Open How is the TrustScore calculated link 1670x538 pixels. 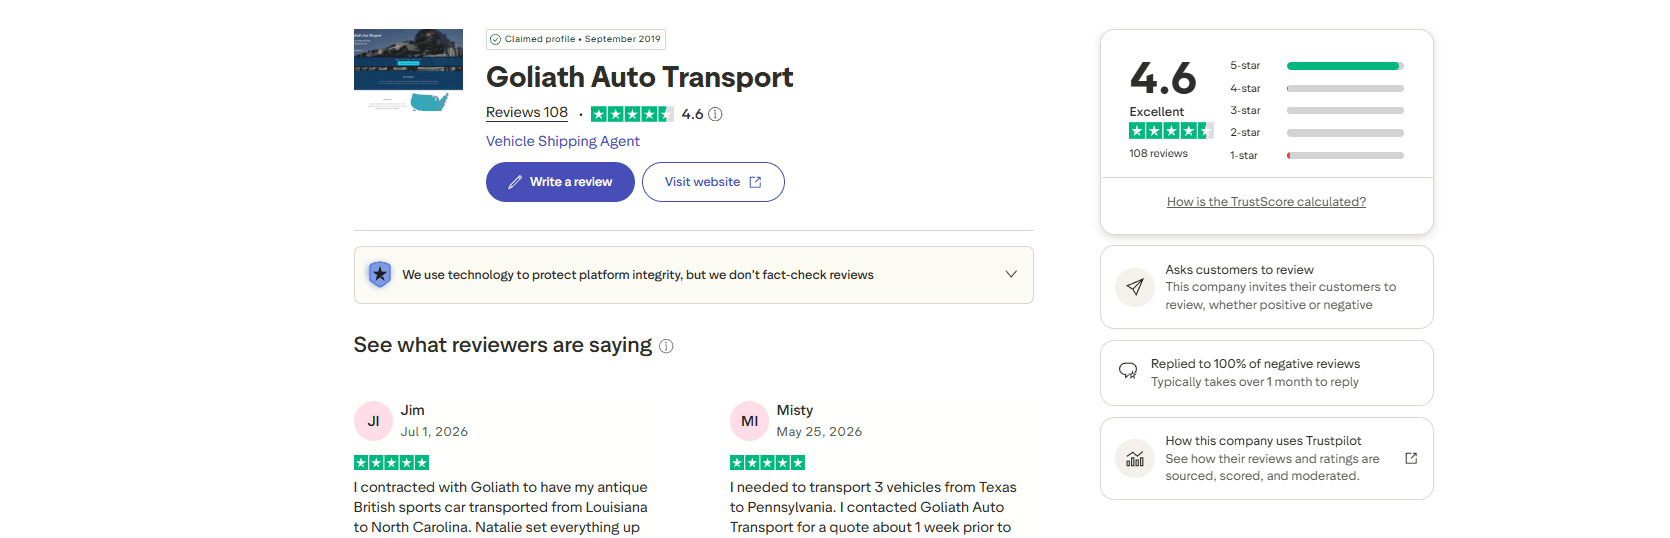click(1266, 202)
